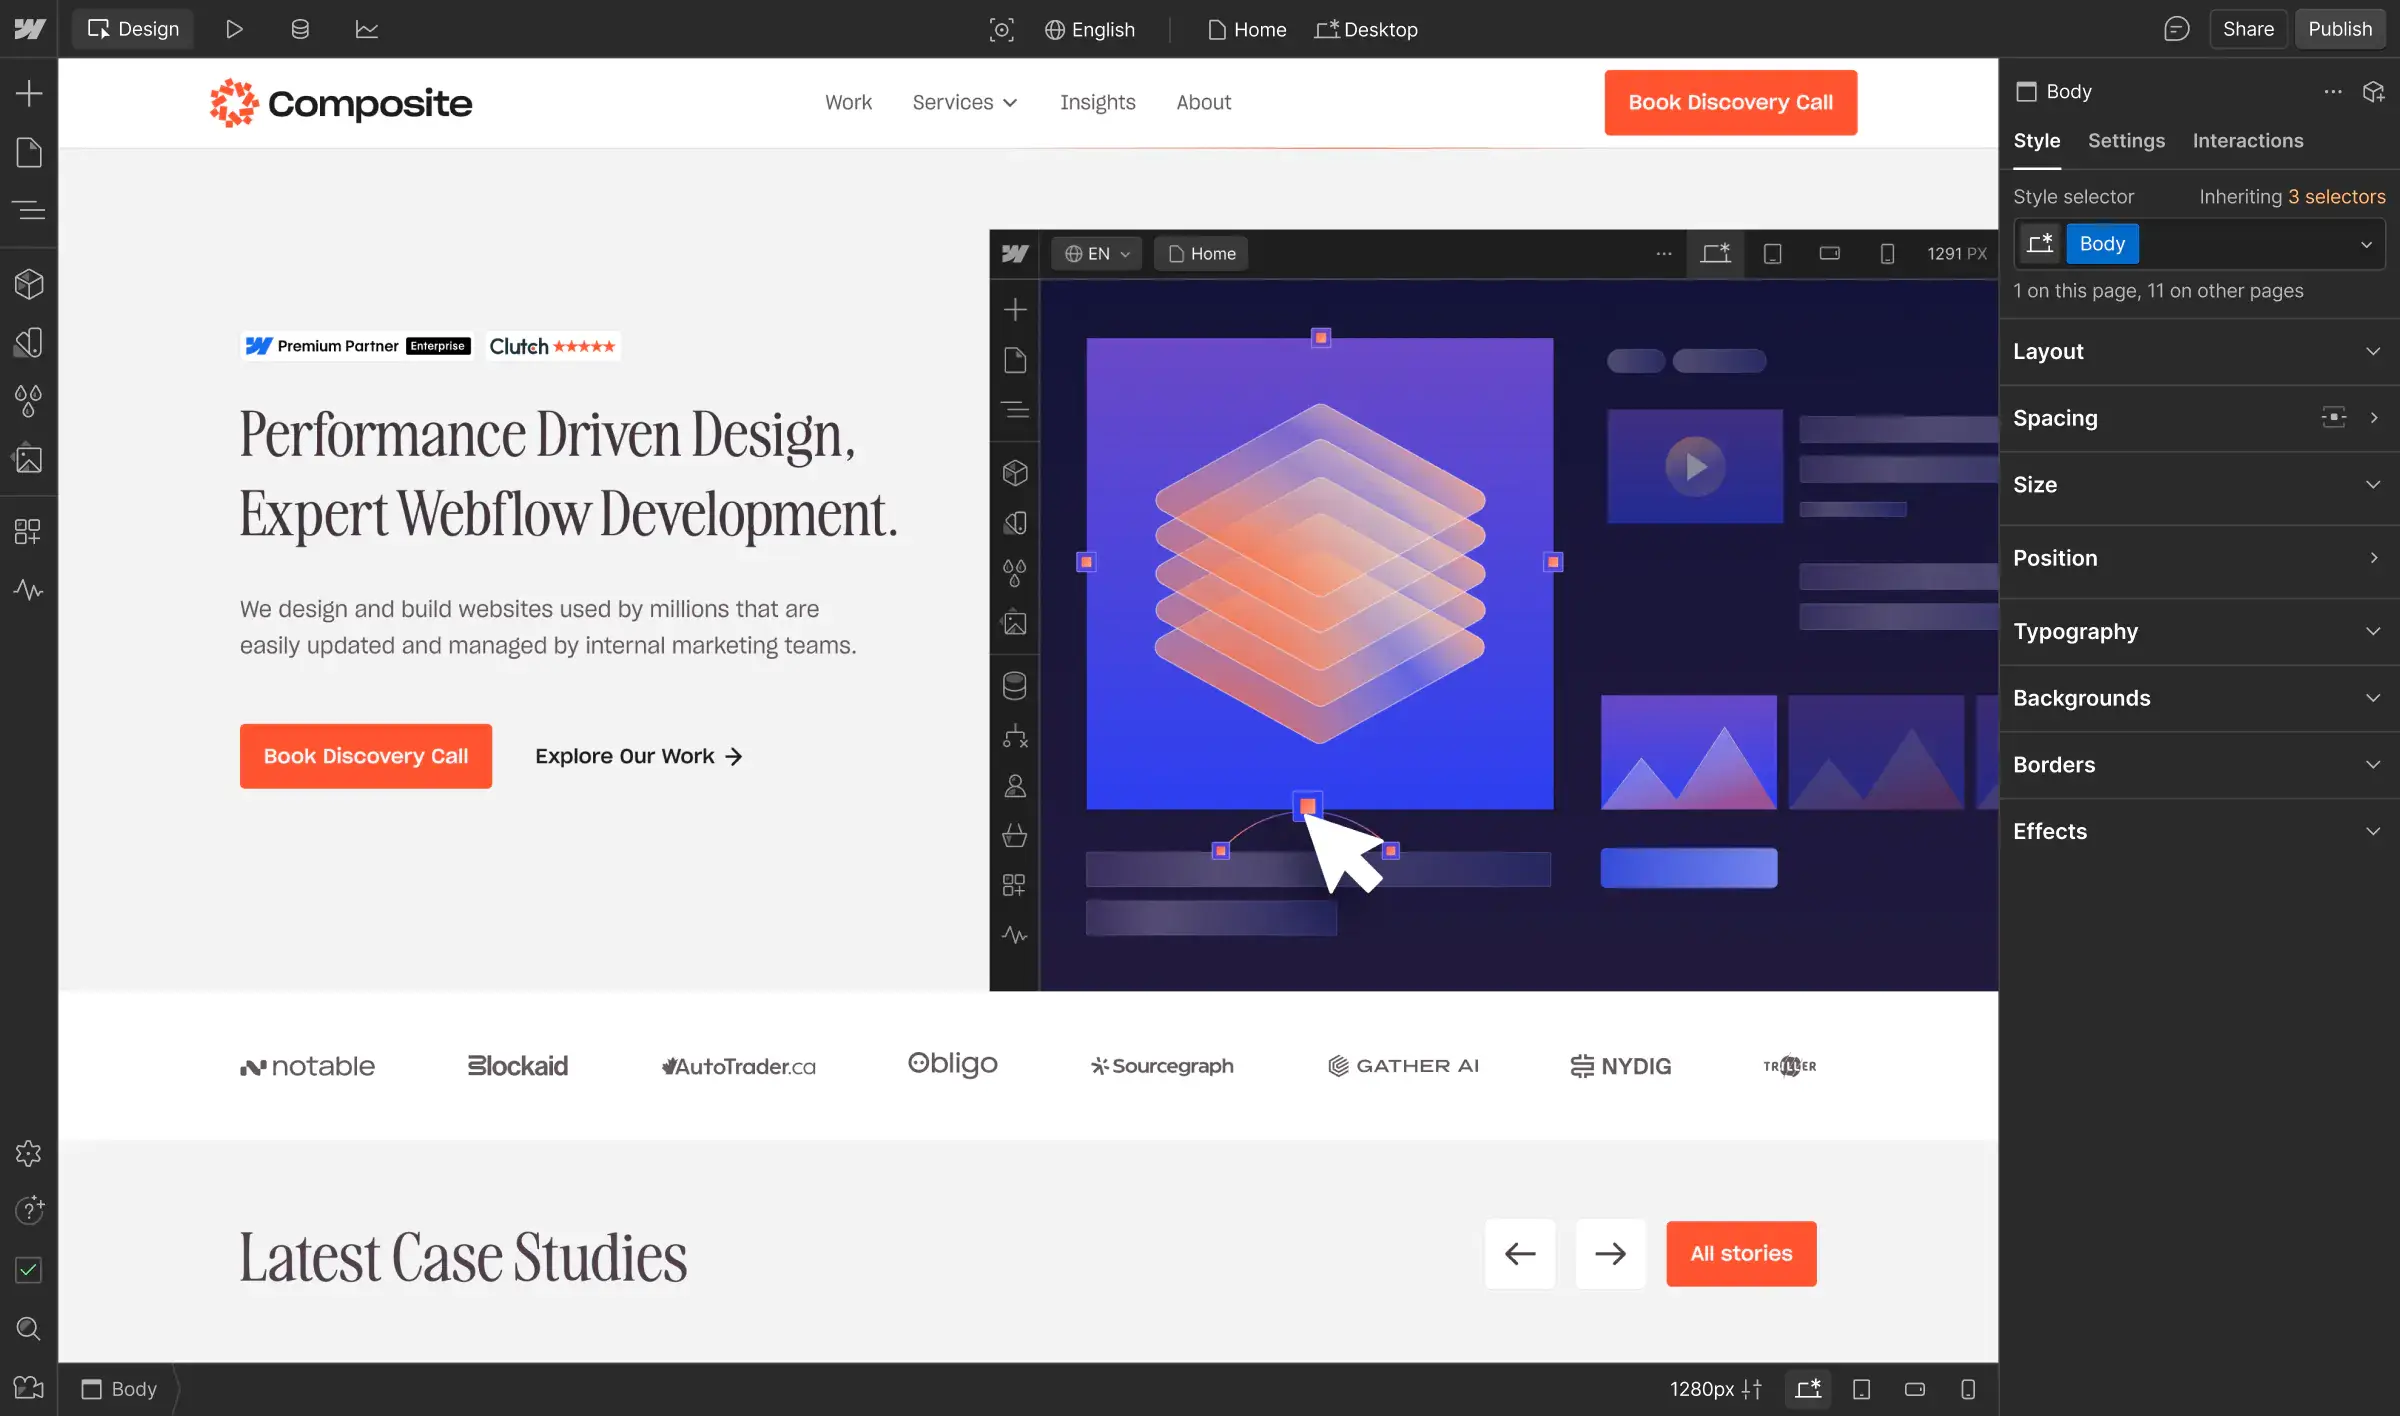Screen dimensions: 2400x1416
Task: Click the Share button
Action: 2247,29
